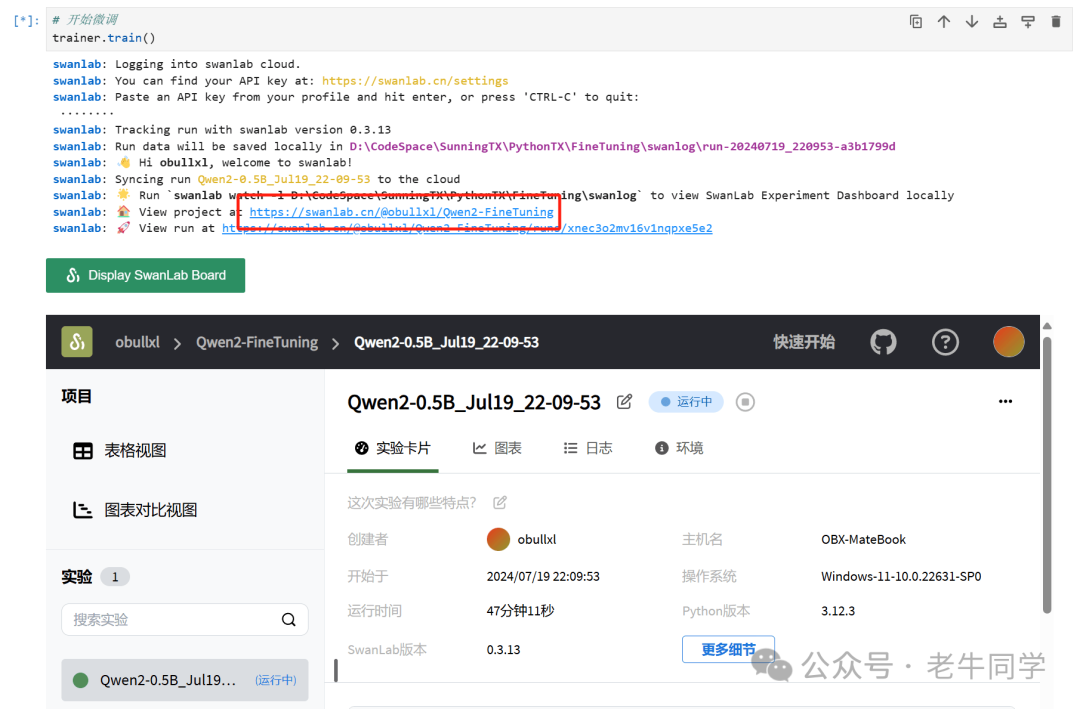This screenshot has width=1080, height=709.
Task: Open 快速开始 quick start link
Action: coord(804,342)
